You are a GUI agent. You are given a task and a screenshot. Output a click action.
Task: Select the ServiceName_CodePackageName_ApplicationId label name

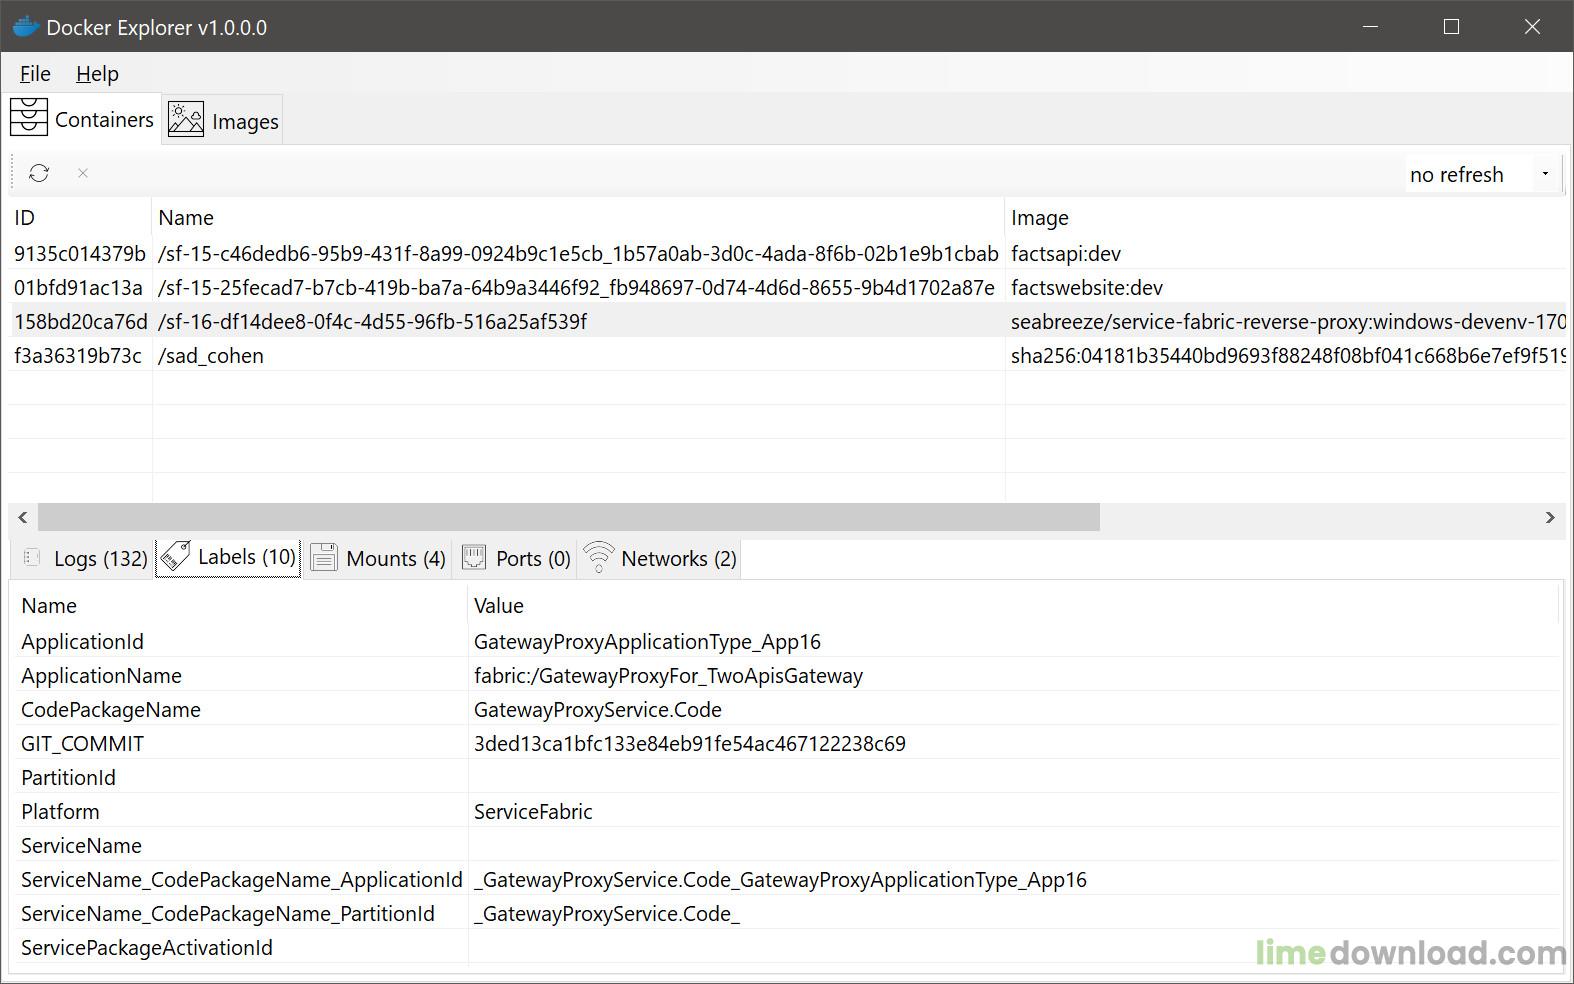[241, 879]
